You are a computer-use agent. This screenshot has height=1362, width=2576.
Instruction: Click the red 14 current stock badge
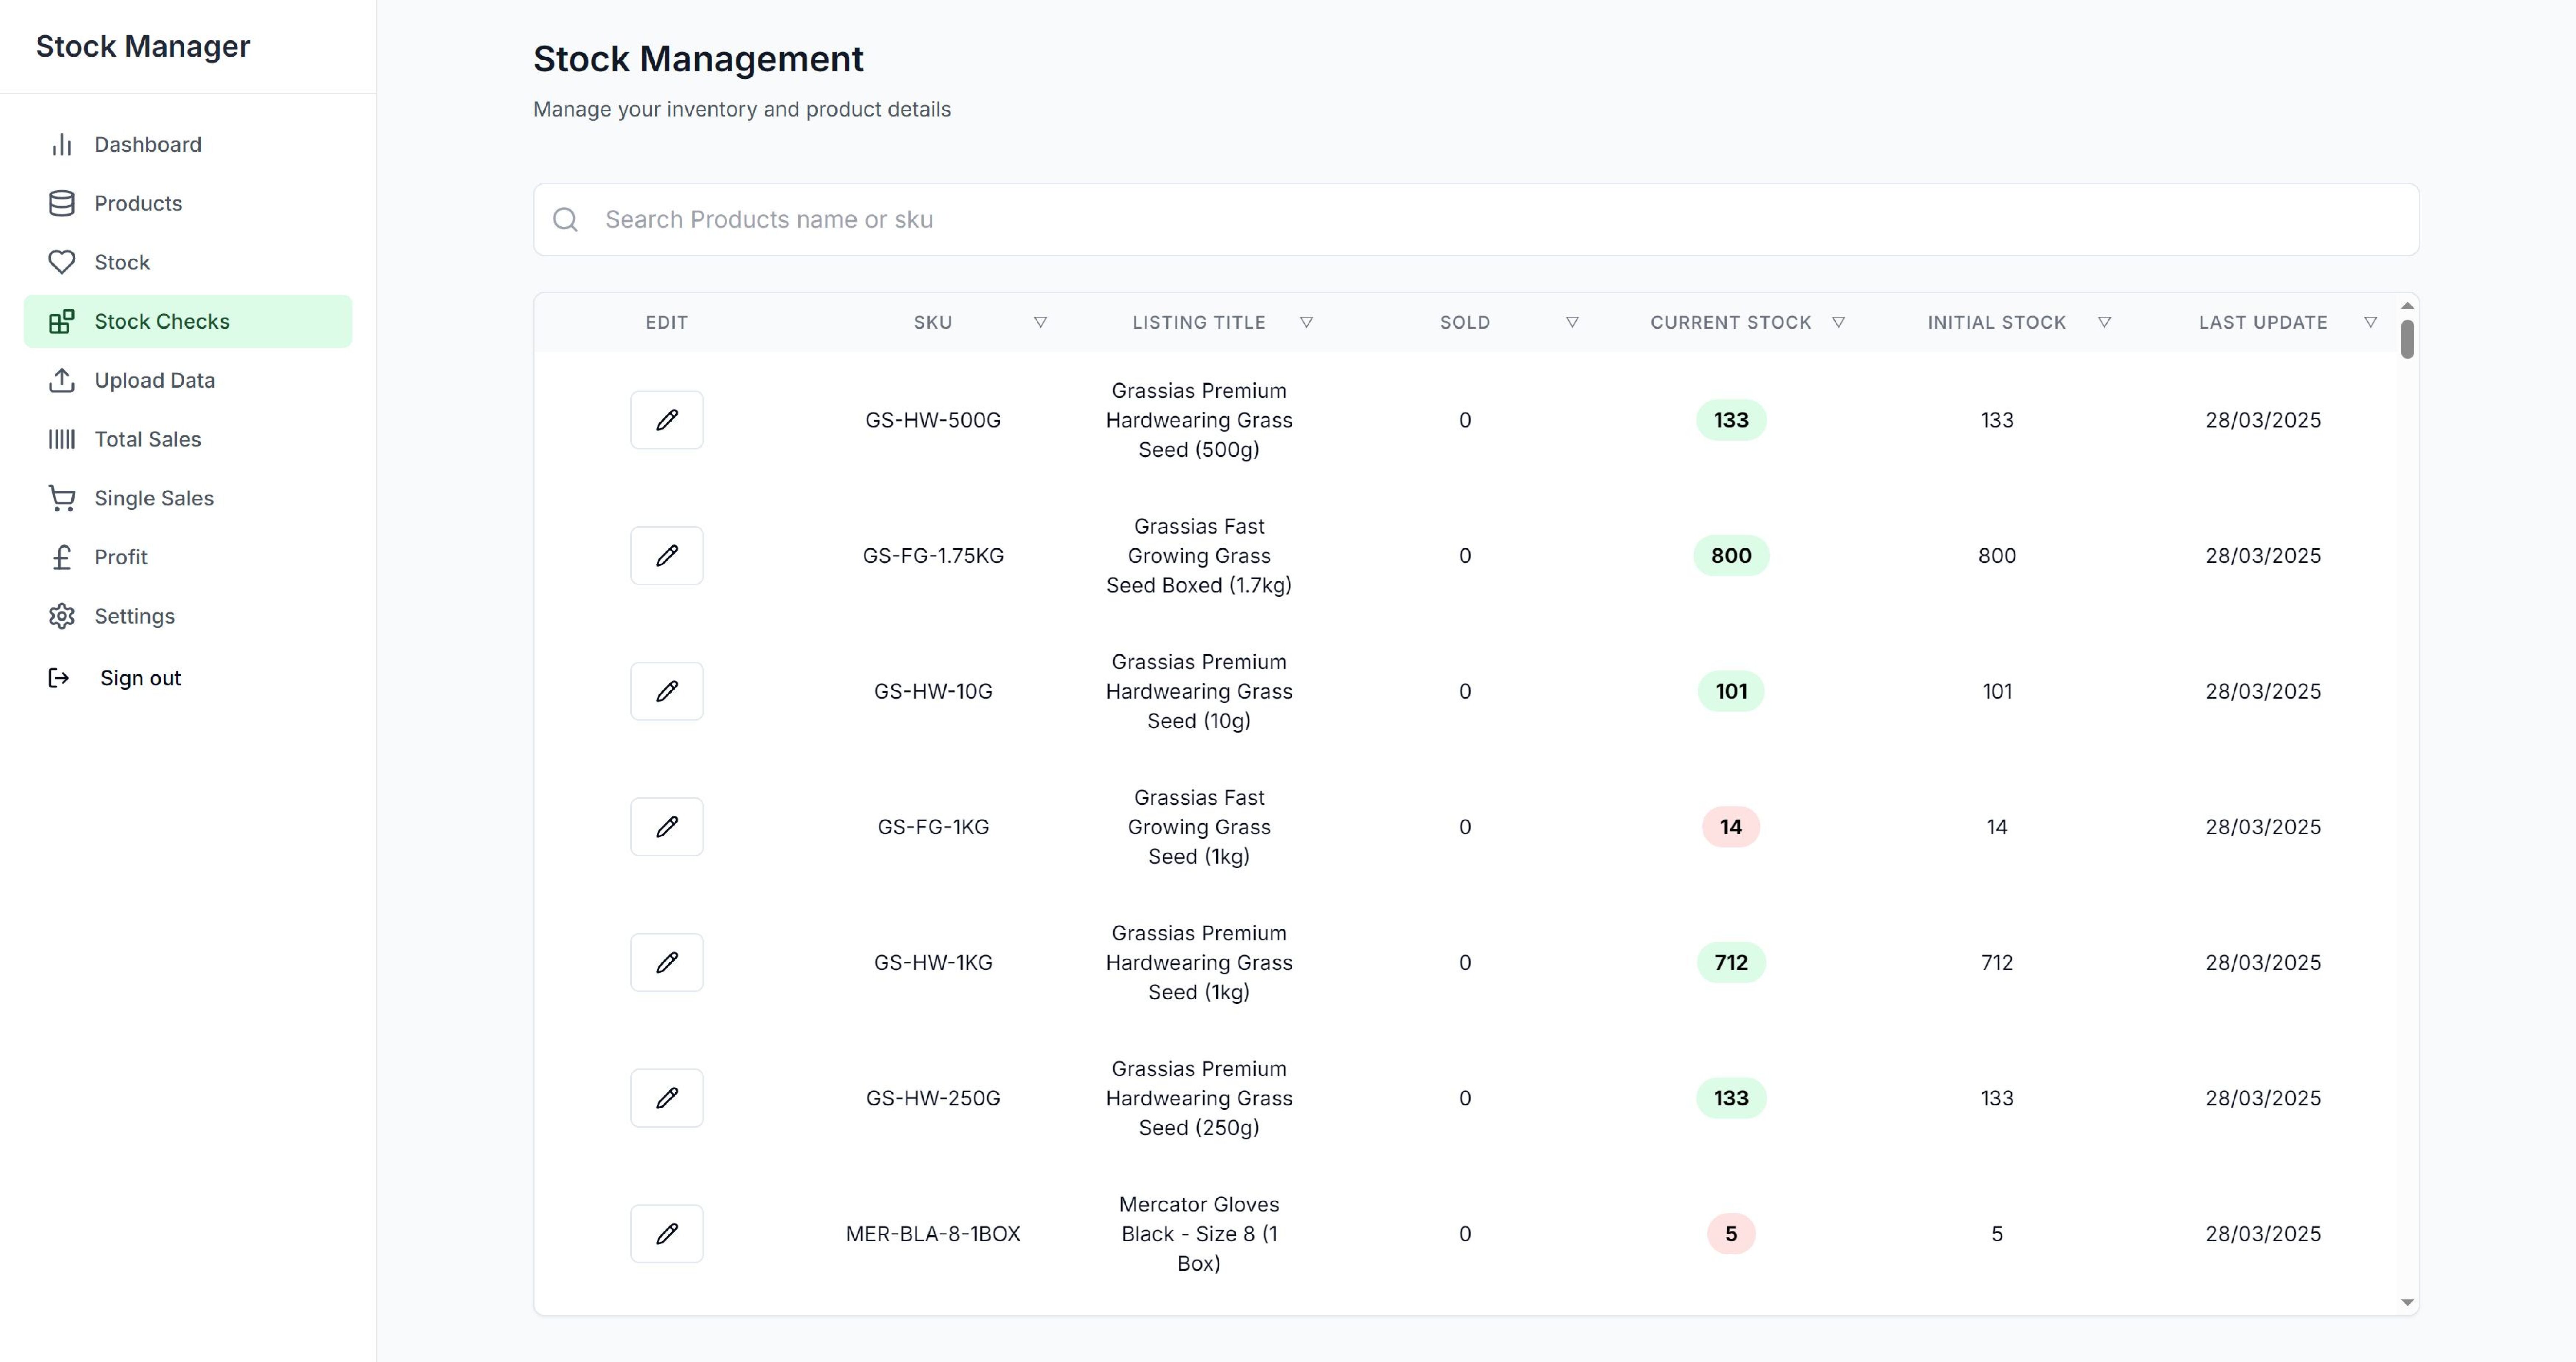point(1731,827)
